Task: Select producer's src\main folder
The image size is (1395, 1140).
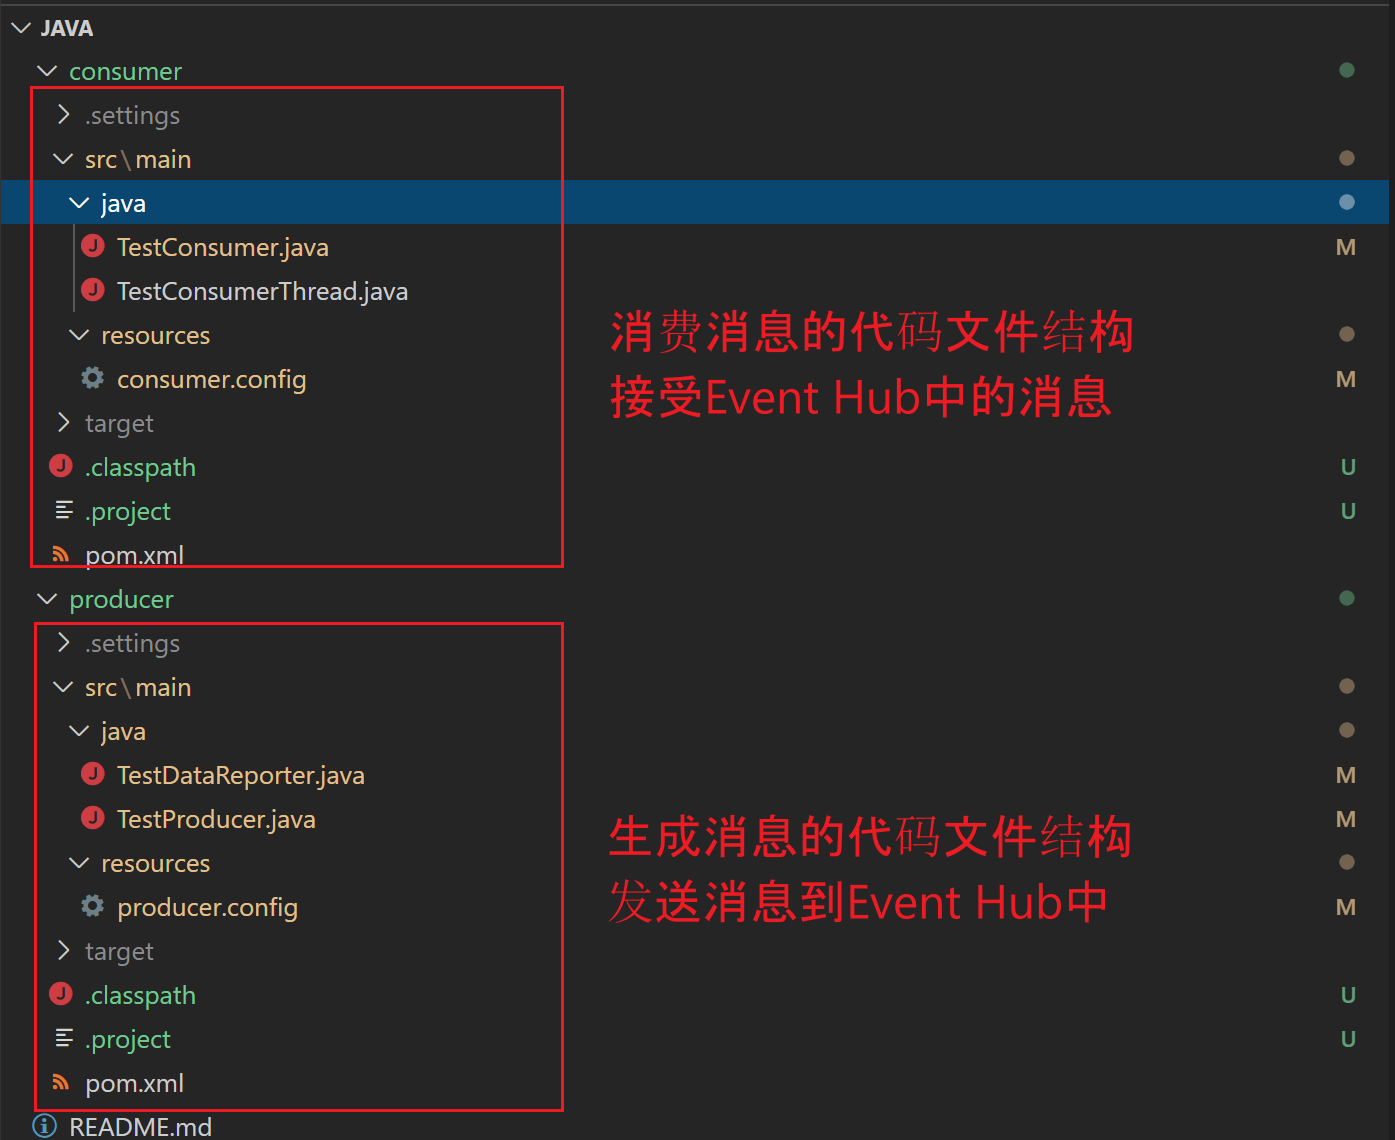Action: [138, 687]
